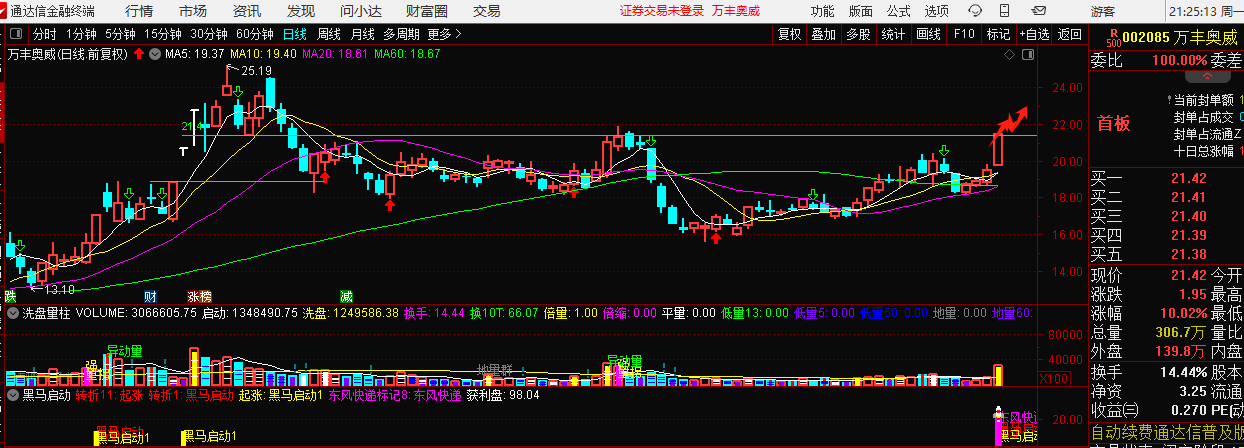
Task: Open the 版面 menu
Action: pos(860,11)
